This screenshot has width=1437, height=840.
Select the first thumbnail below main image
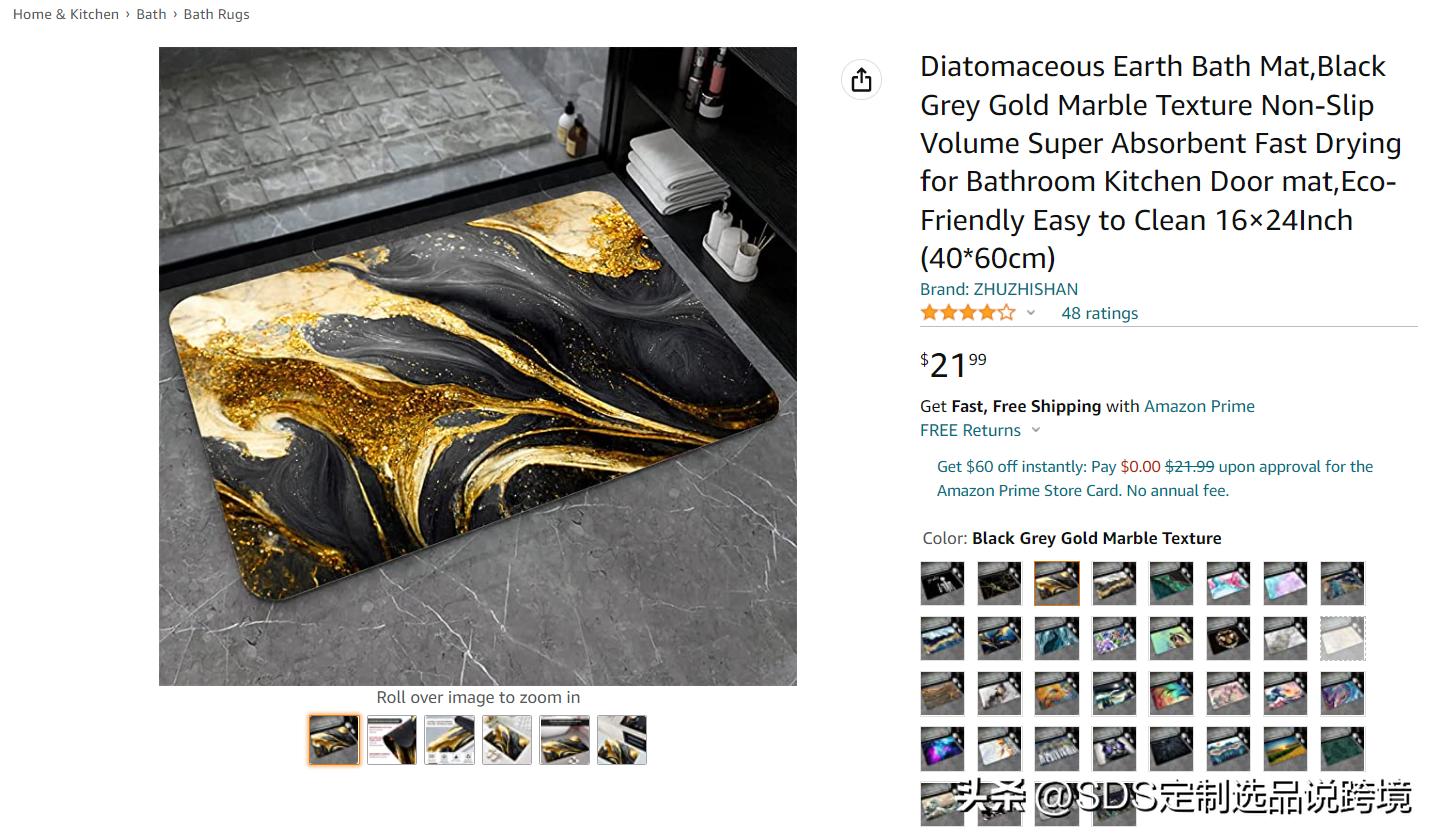click(x=334, y=740)
